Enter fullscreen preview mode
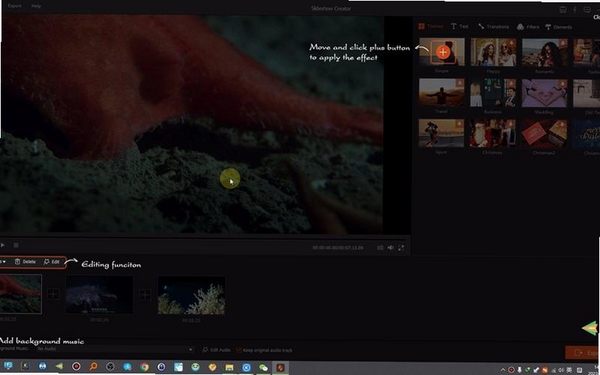600x375 pixels. pos(401,248)
